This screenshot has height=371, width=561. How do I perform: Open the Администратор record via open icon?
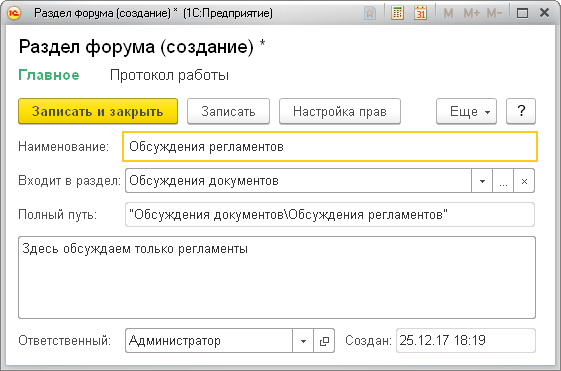[324, 341]
